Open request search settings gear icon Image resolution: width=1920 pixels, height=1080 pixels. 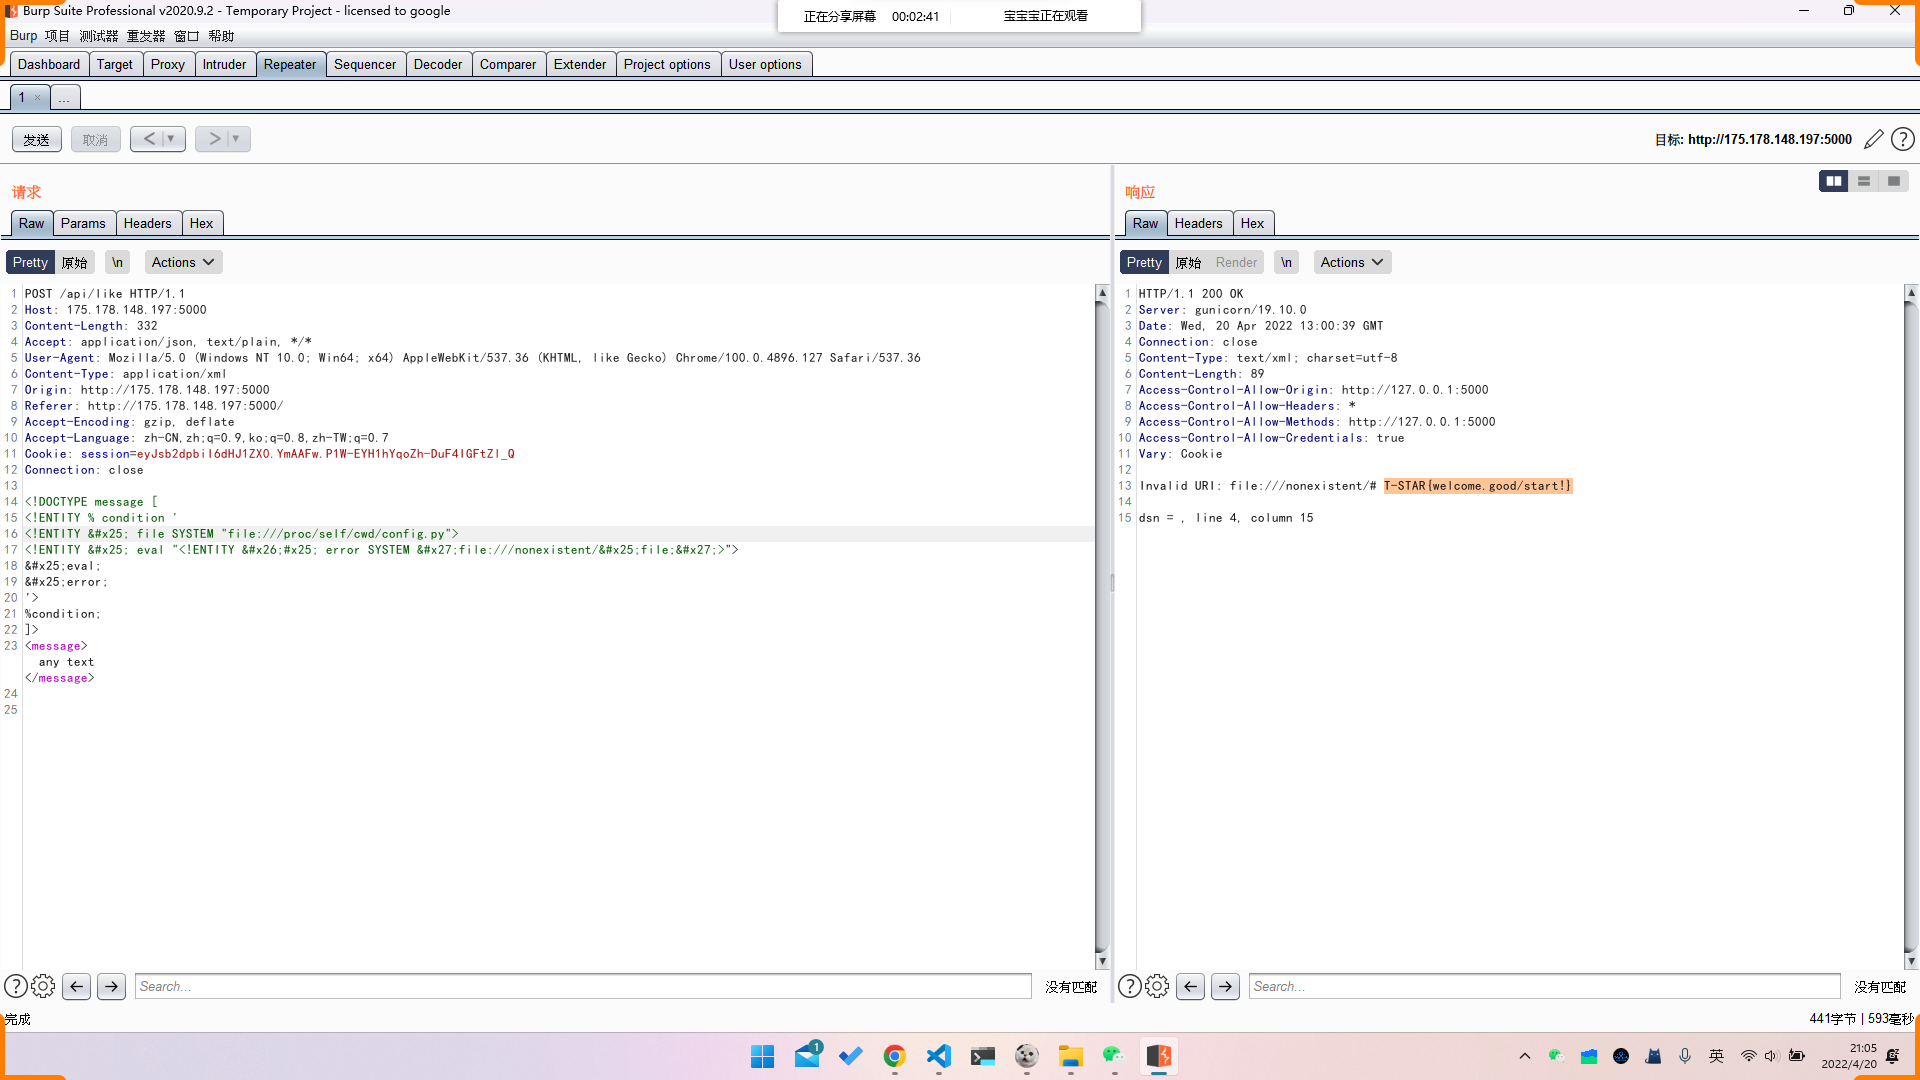[43, 986]
